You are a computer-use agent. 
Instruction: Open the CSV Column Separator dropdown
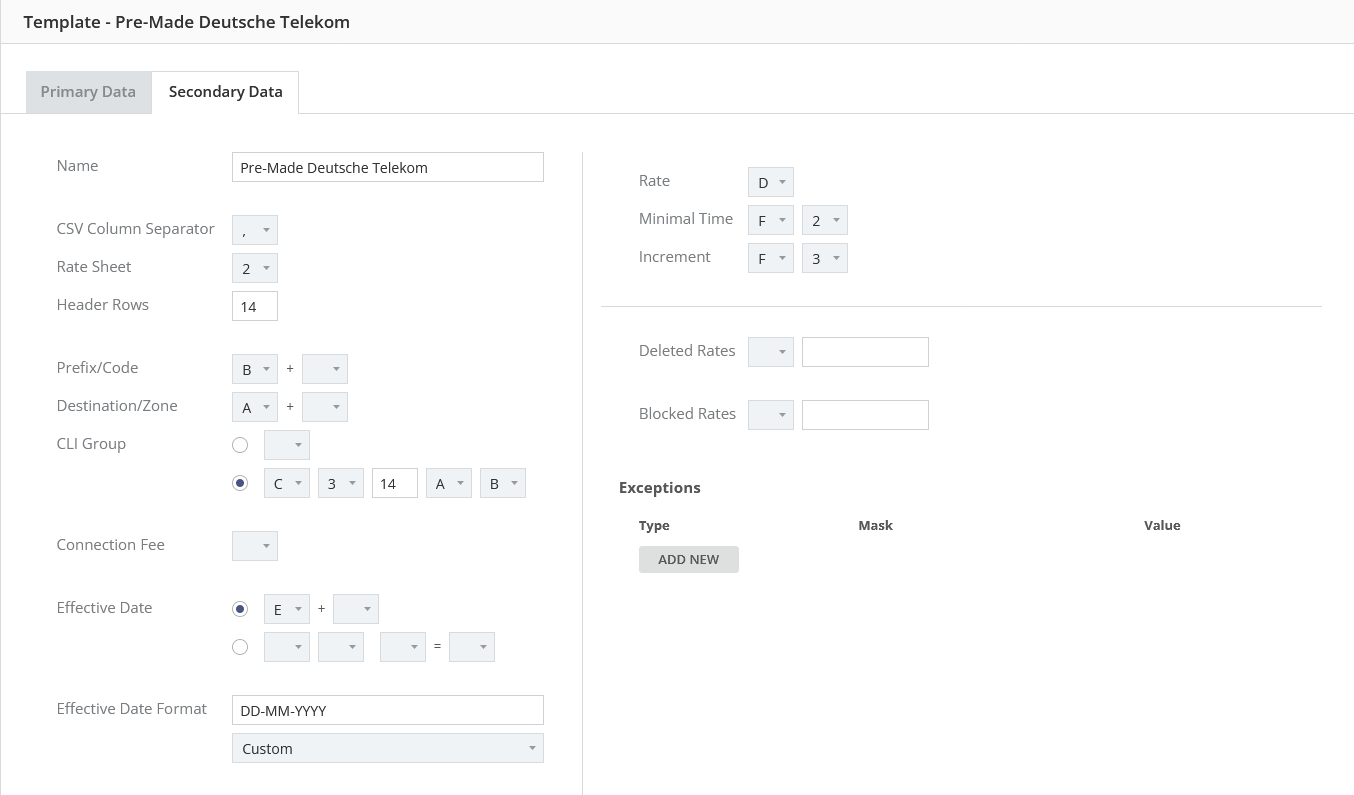pyautogui.click(x=254, y=230)
